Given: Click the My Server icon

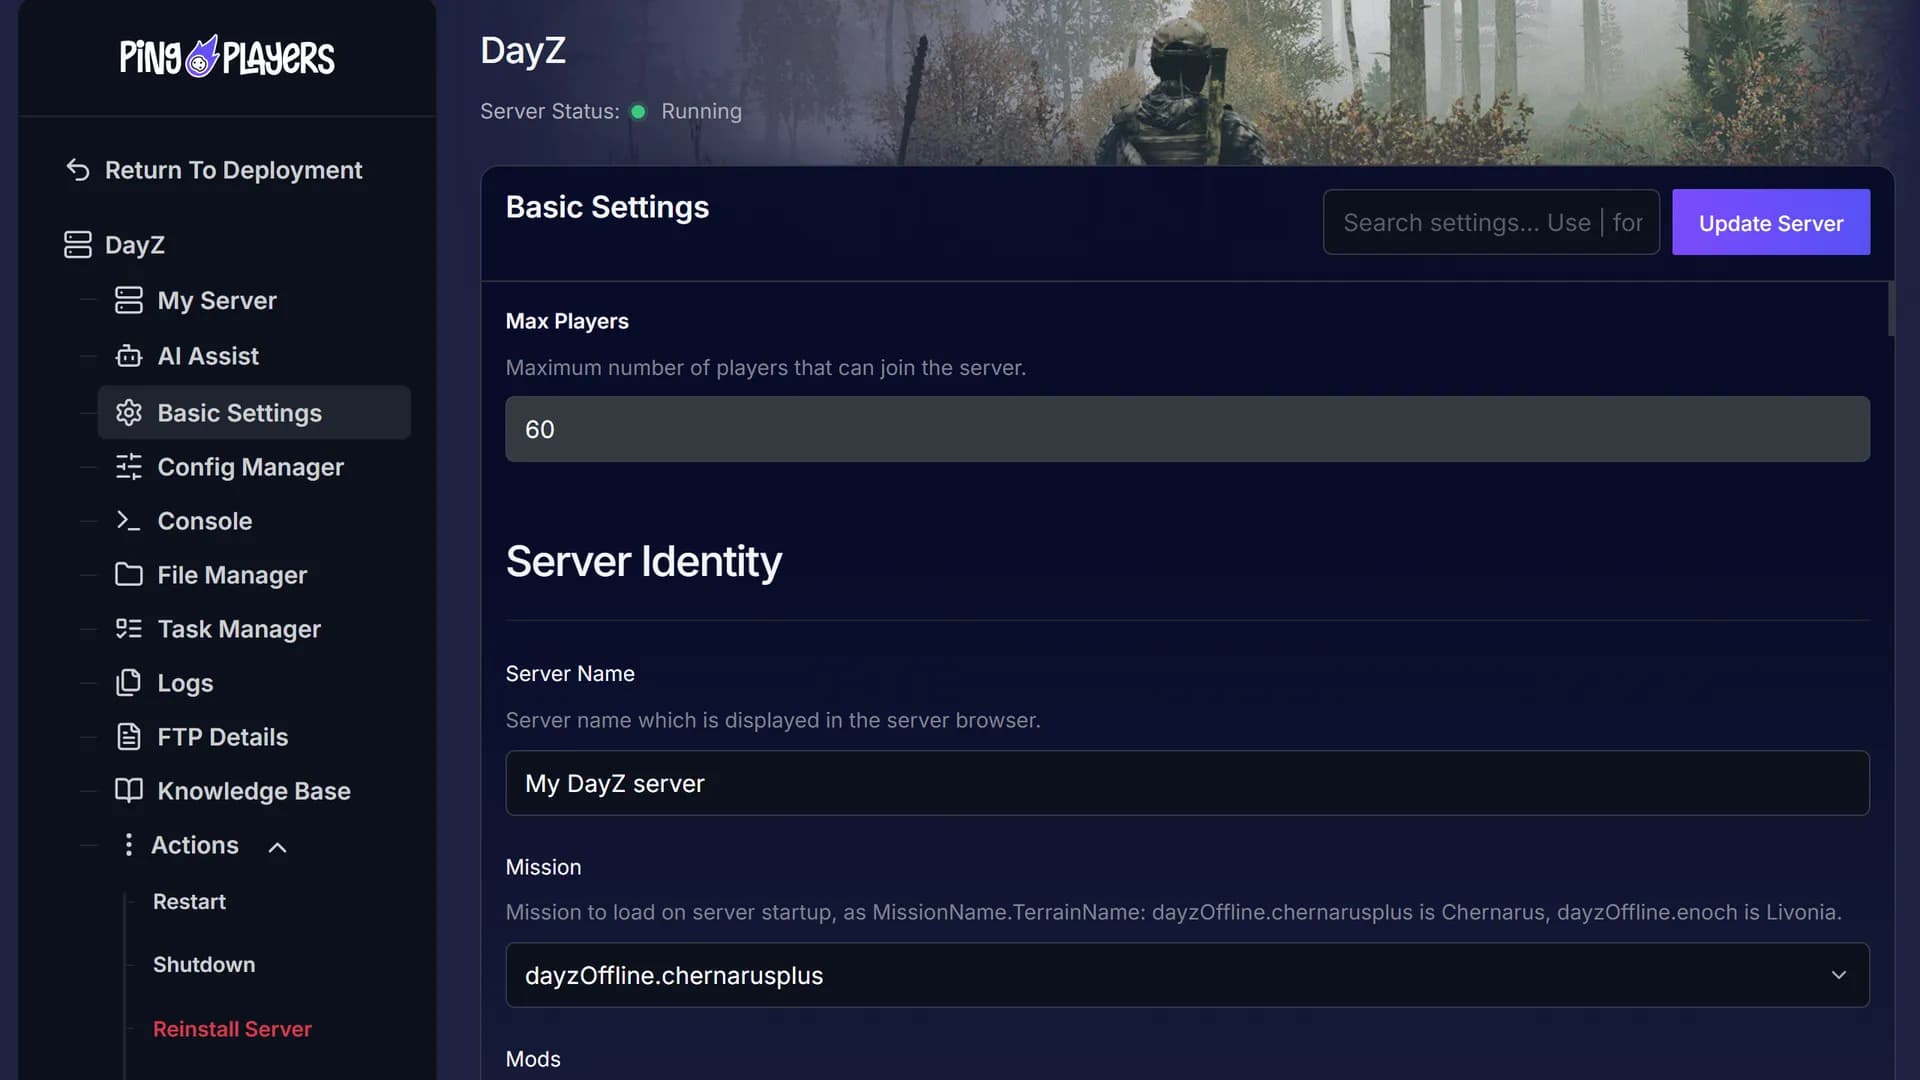Looking at the screenshot, I should click(129, 300).
